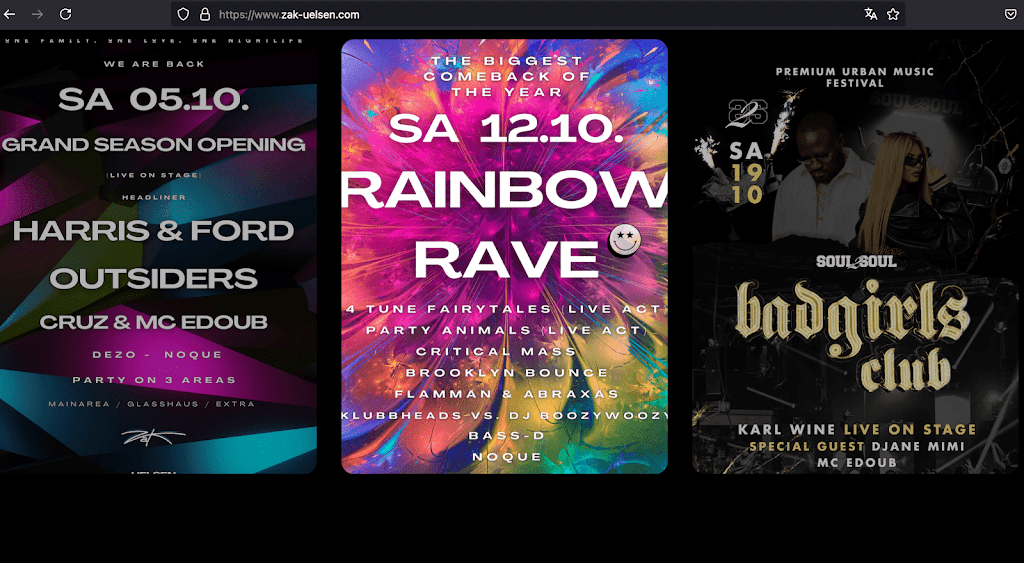
Task: Click the translate page icon
Action: (x=871, y=14)
